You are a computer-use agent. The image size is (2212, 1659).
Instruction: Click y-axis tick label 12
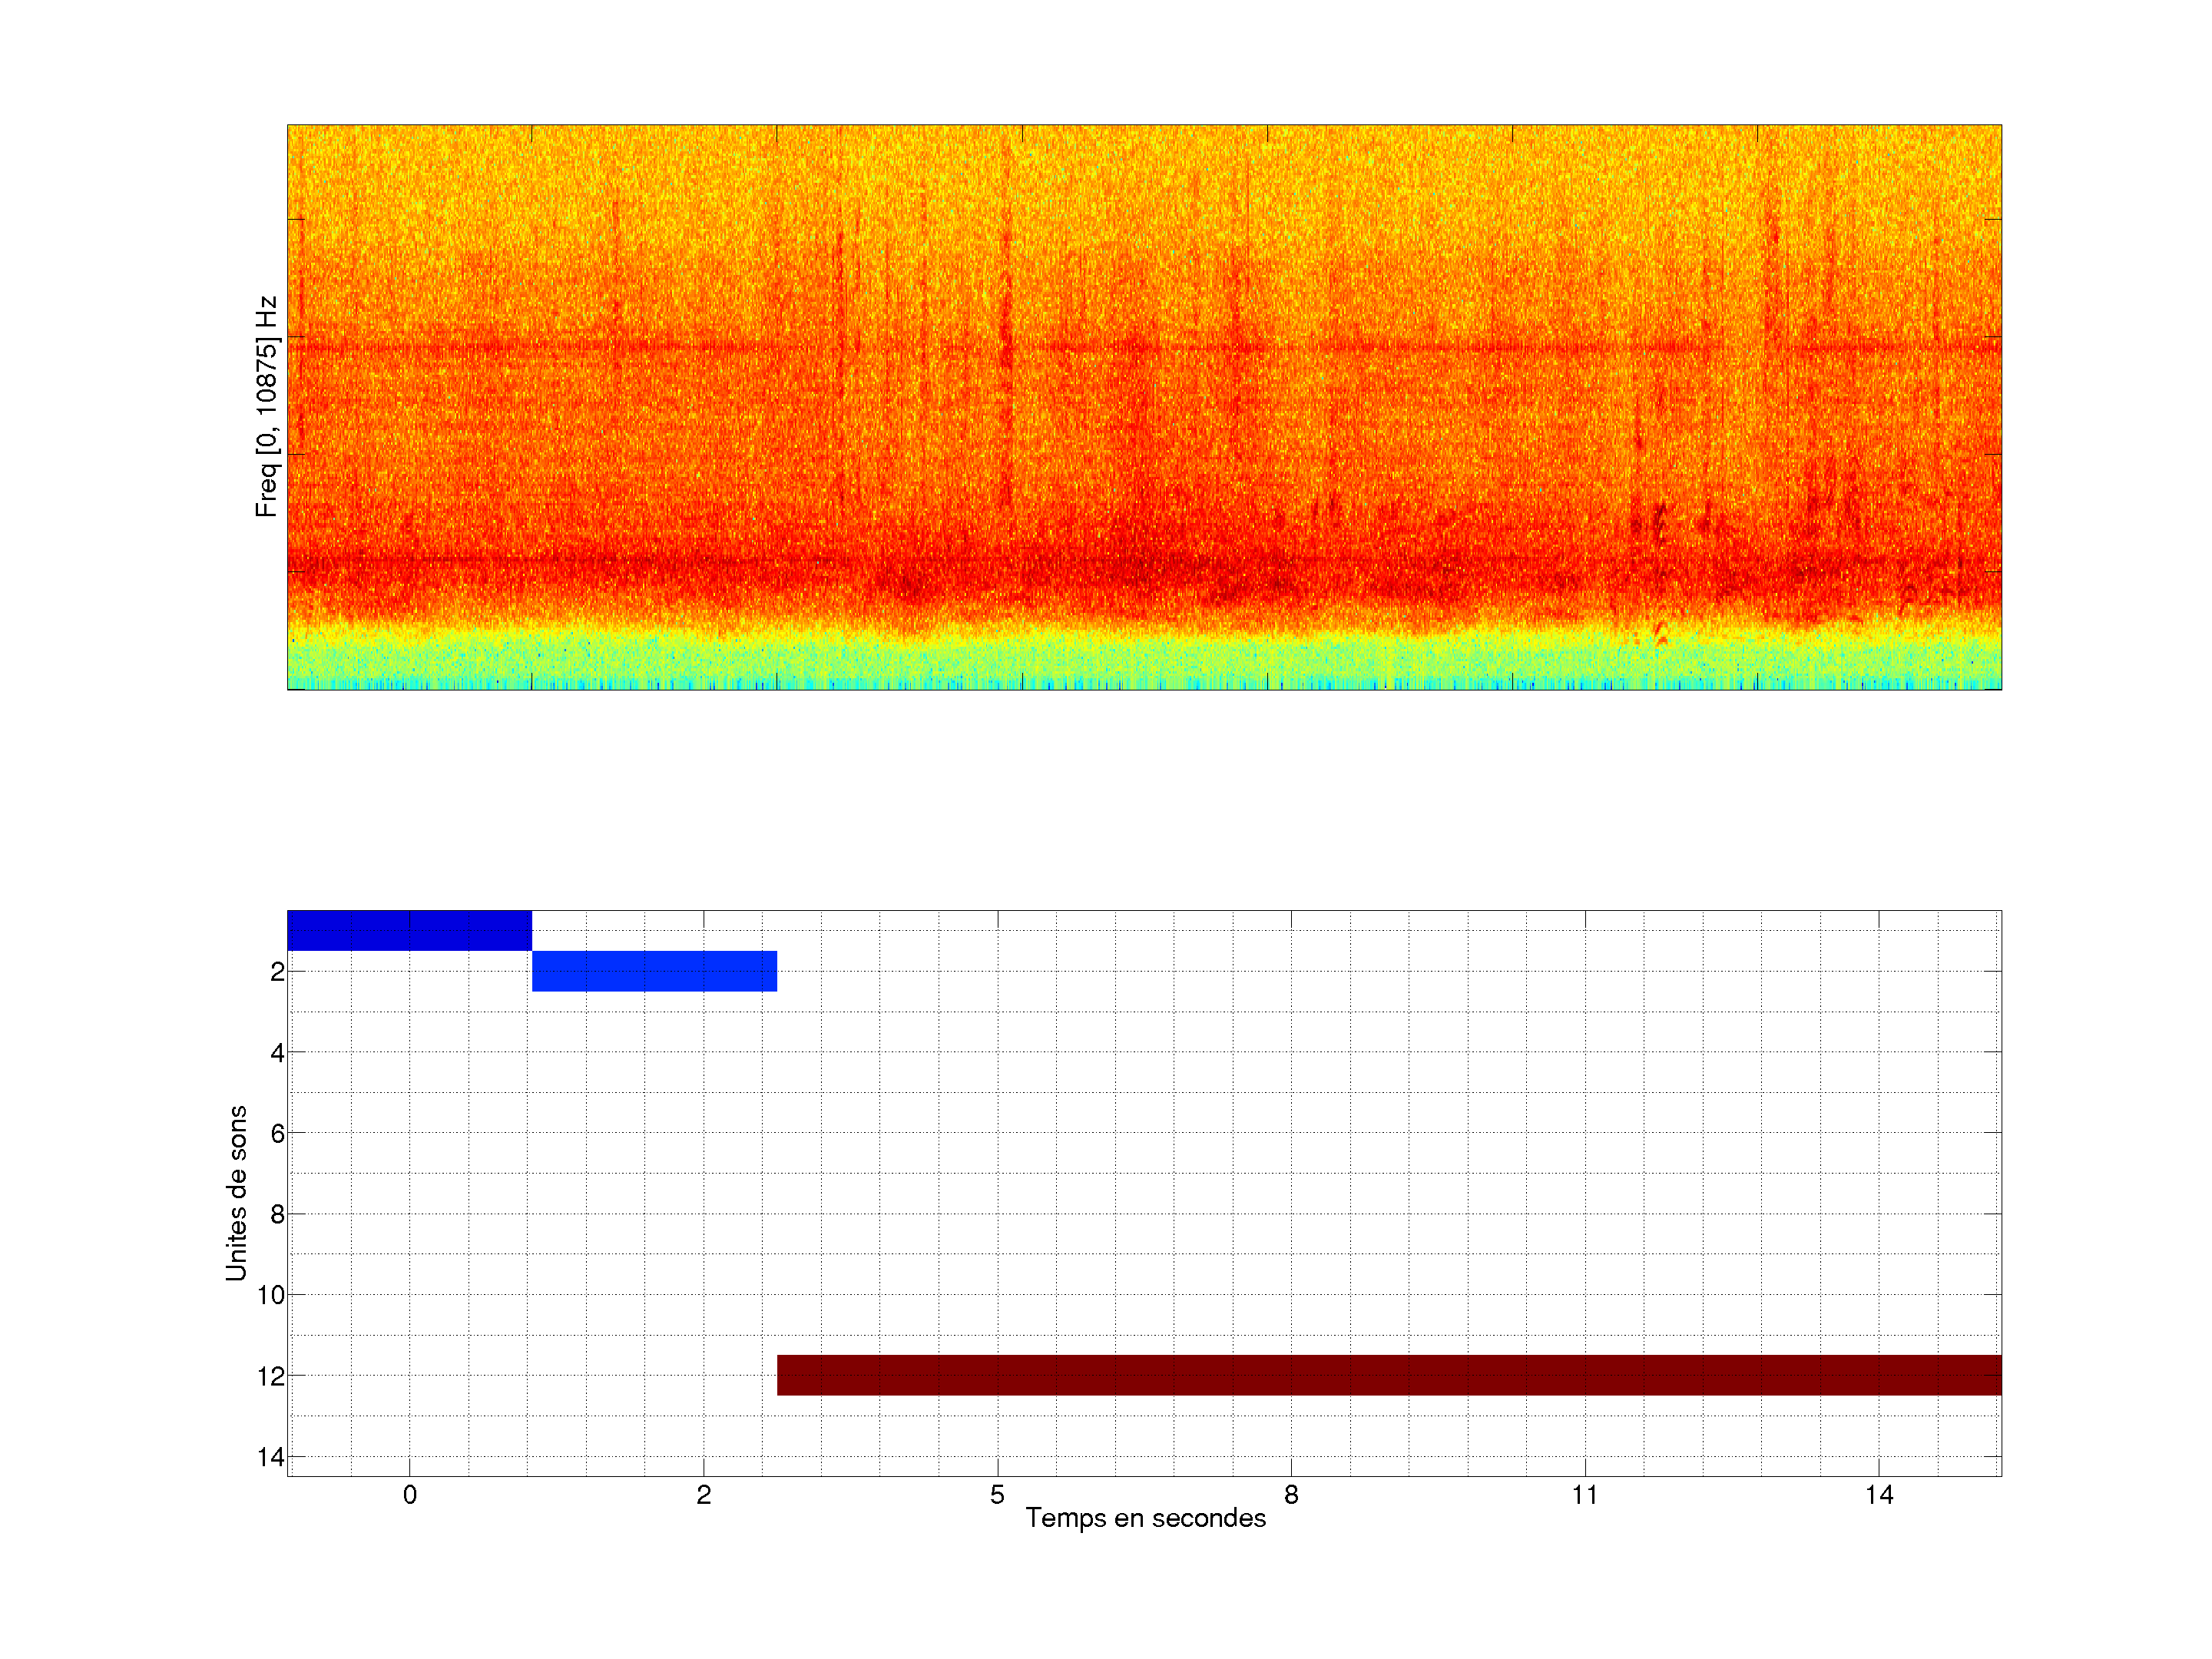[271, 1376]
